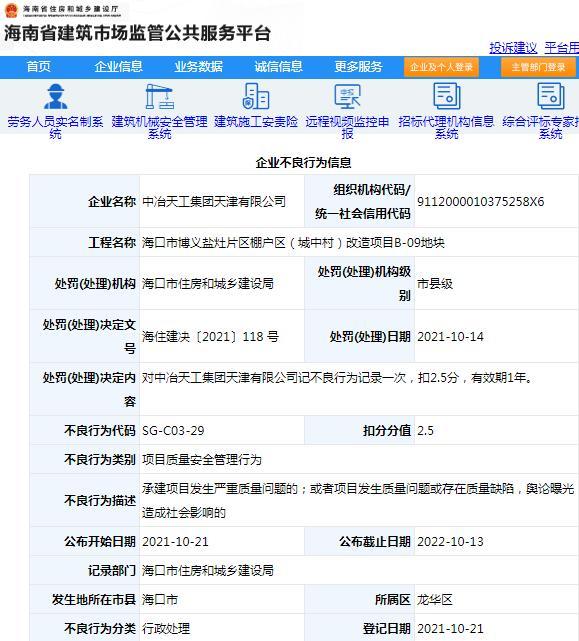
Task: Select 龙华区 district value
Action: (x=435, y=600)
